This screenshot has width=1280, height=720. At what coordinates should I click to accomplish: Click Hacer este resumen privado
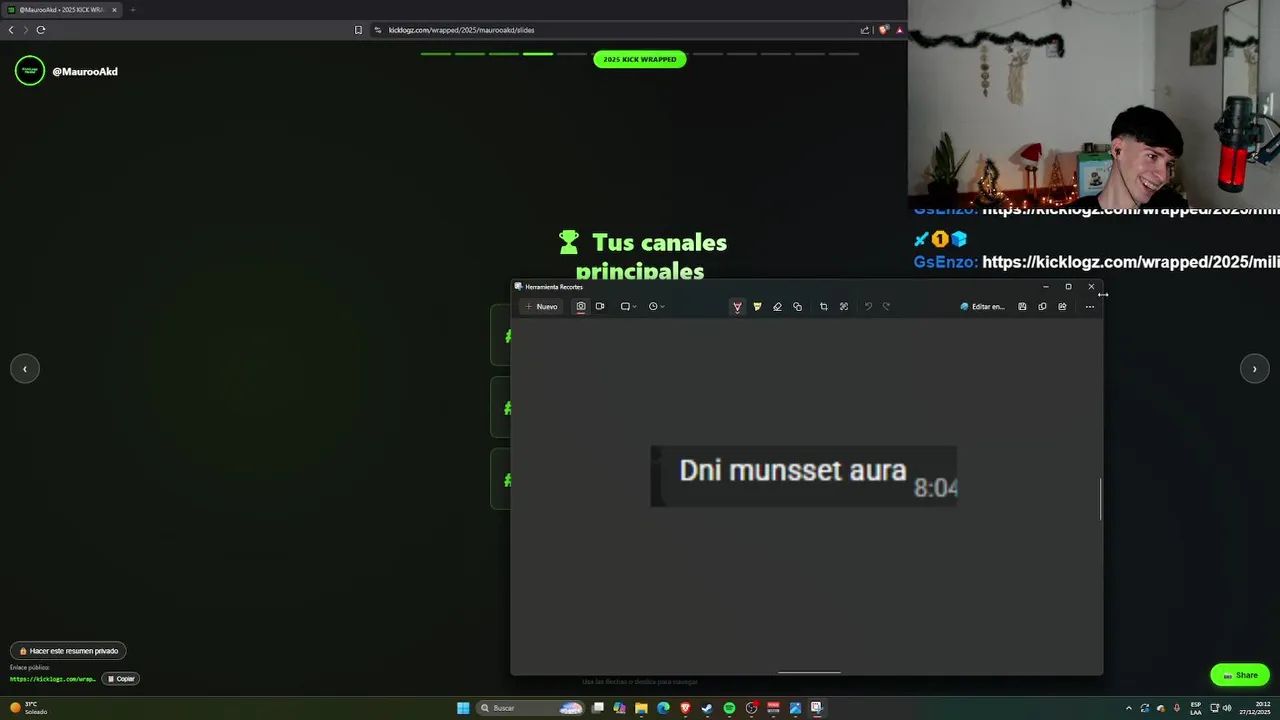click(68, 651)
